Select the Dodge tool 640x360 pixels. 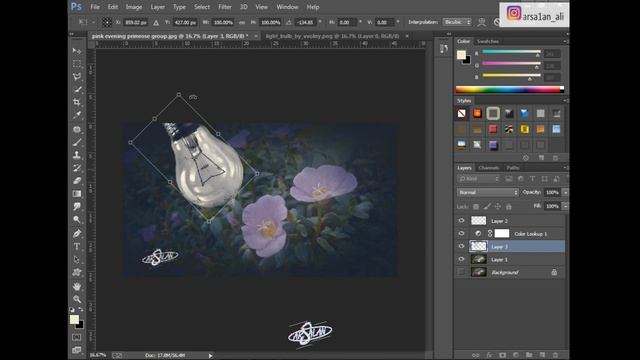[76, 220]
